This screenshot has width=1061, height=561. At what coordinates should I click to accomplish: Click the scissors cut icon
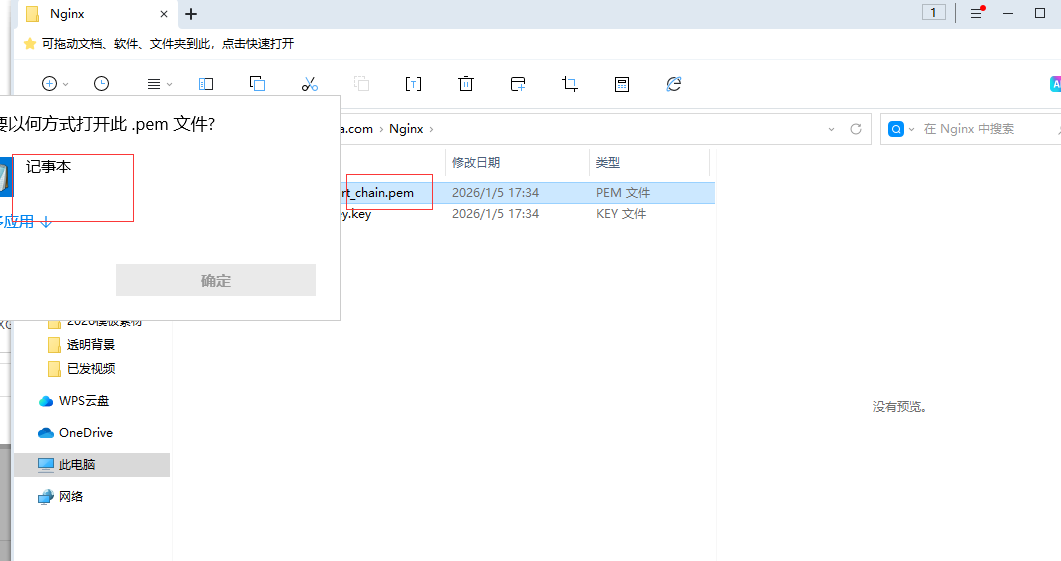point(309,84)
